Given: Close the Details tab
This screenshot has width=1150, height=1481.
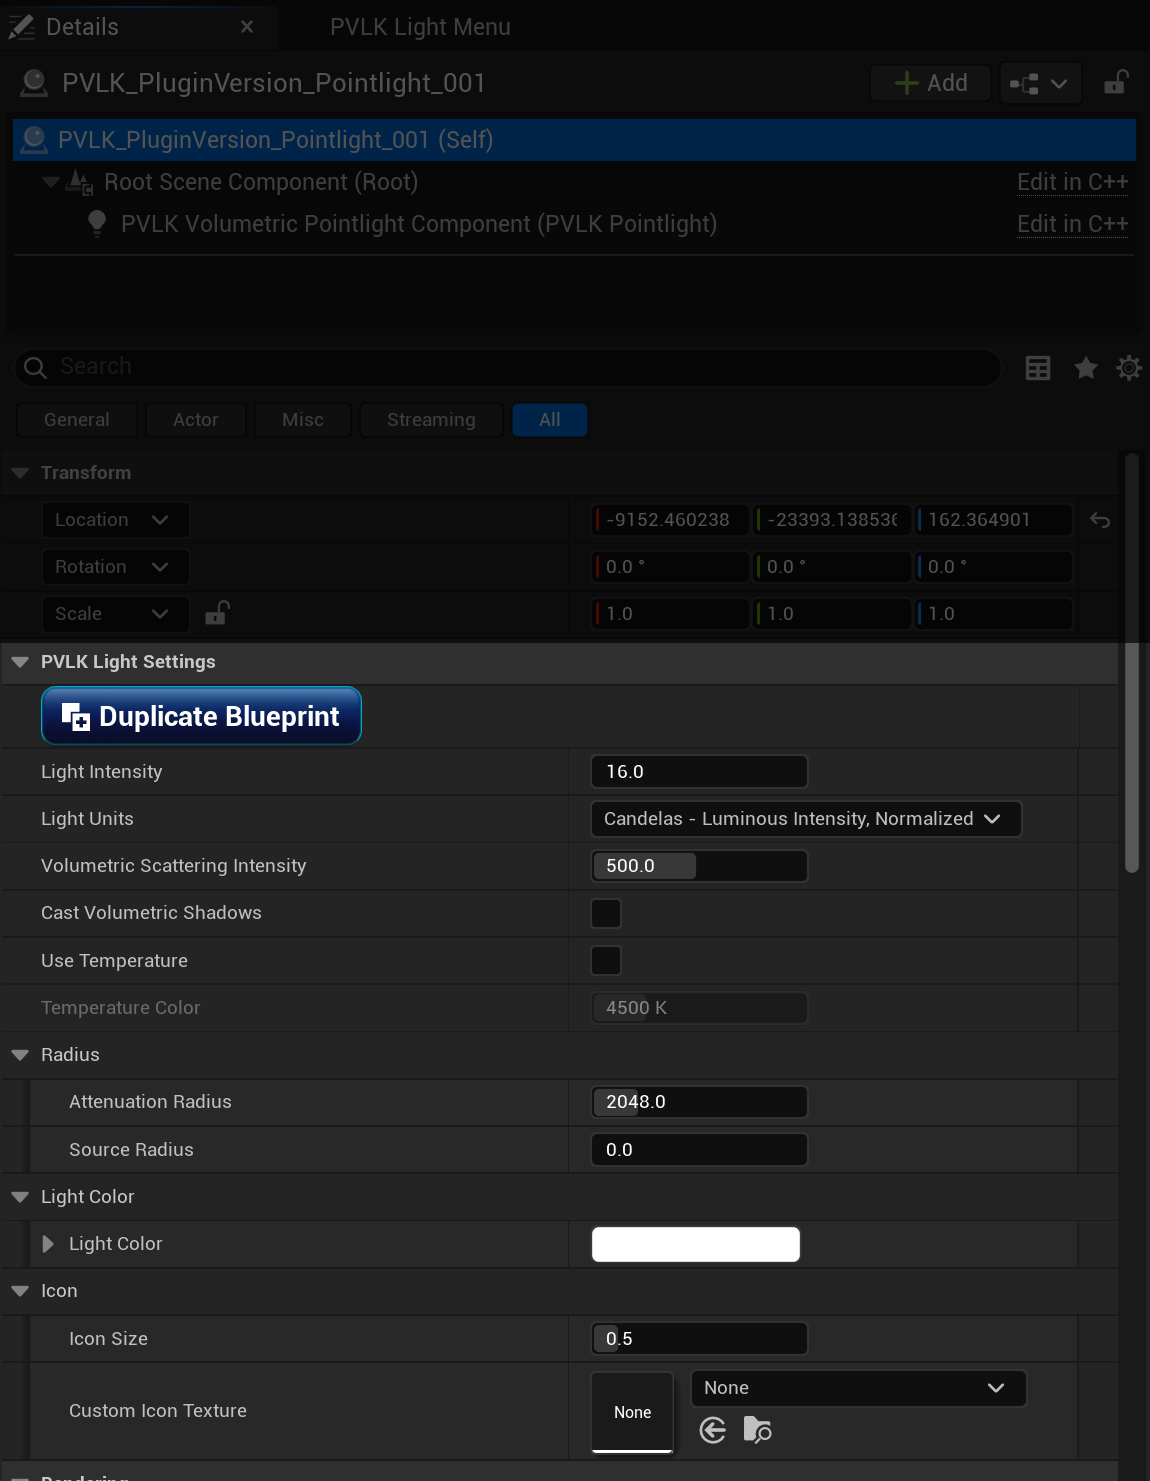Looking at the screenshot, I should tap(247, 27).
